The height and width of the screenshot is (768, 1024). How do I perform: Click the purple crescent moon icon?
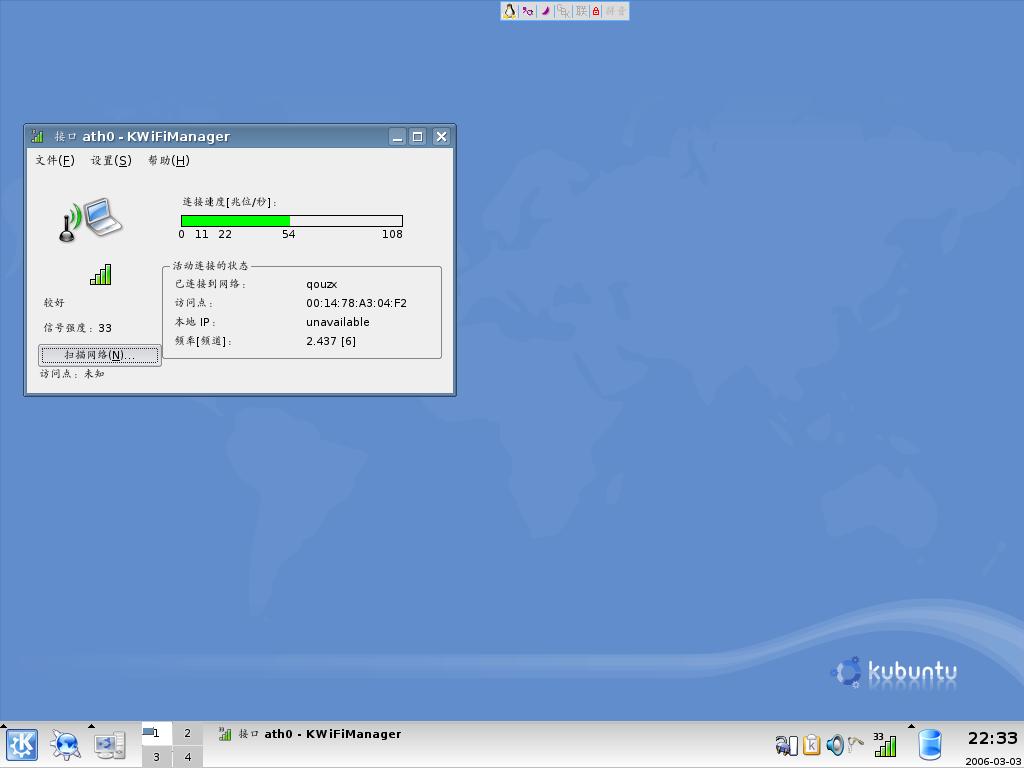pos(545,11)
